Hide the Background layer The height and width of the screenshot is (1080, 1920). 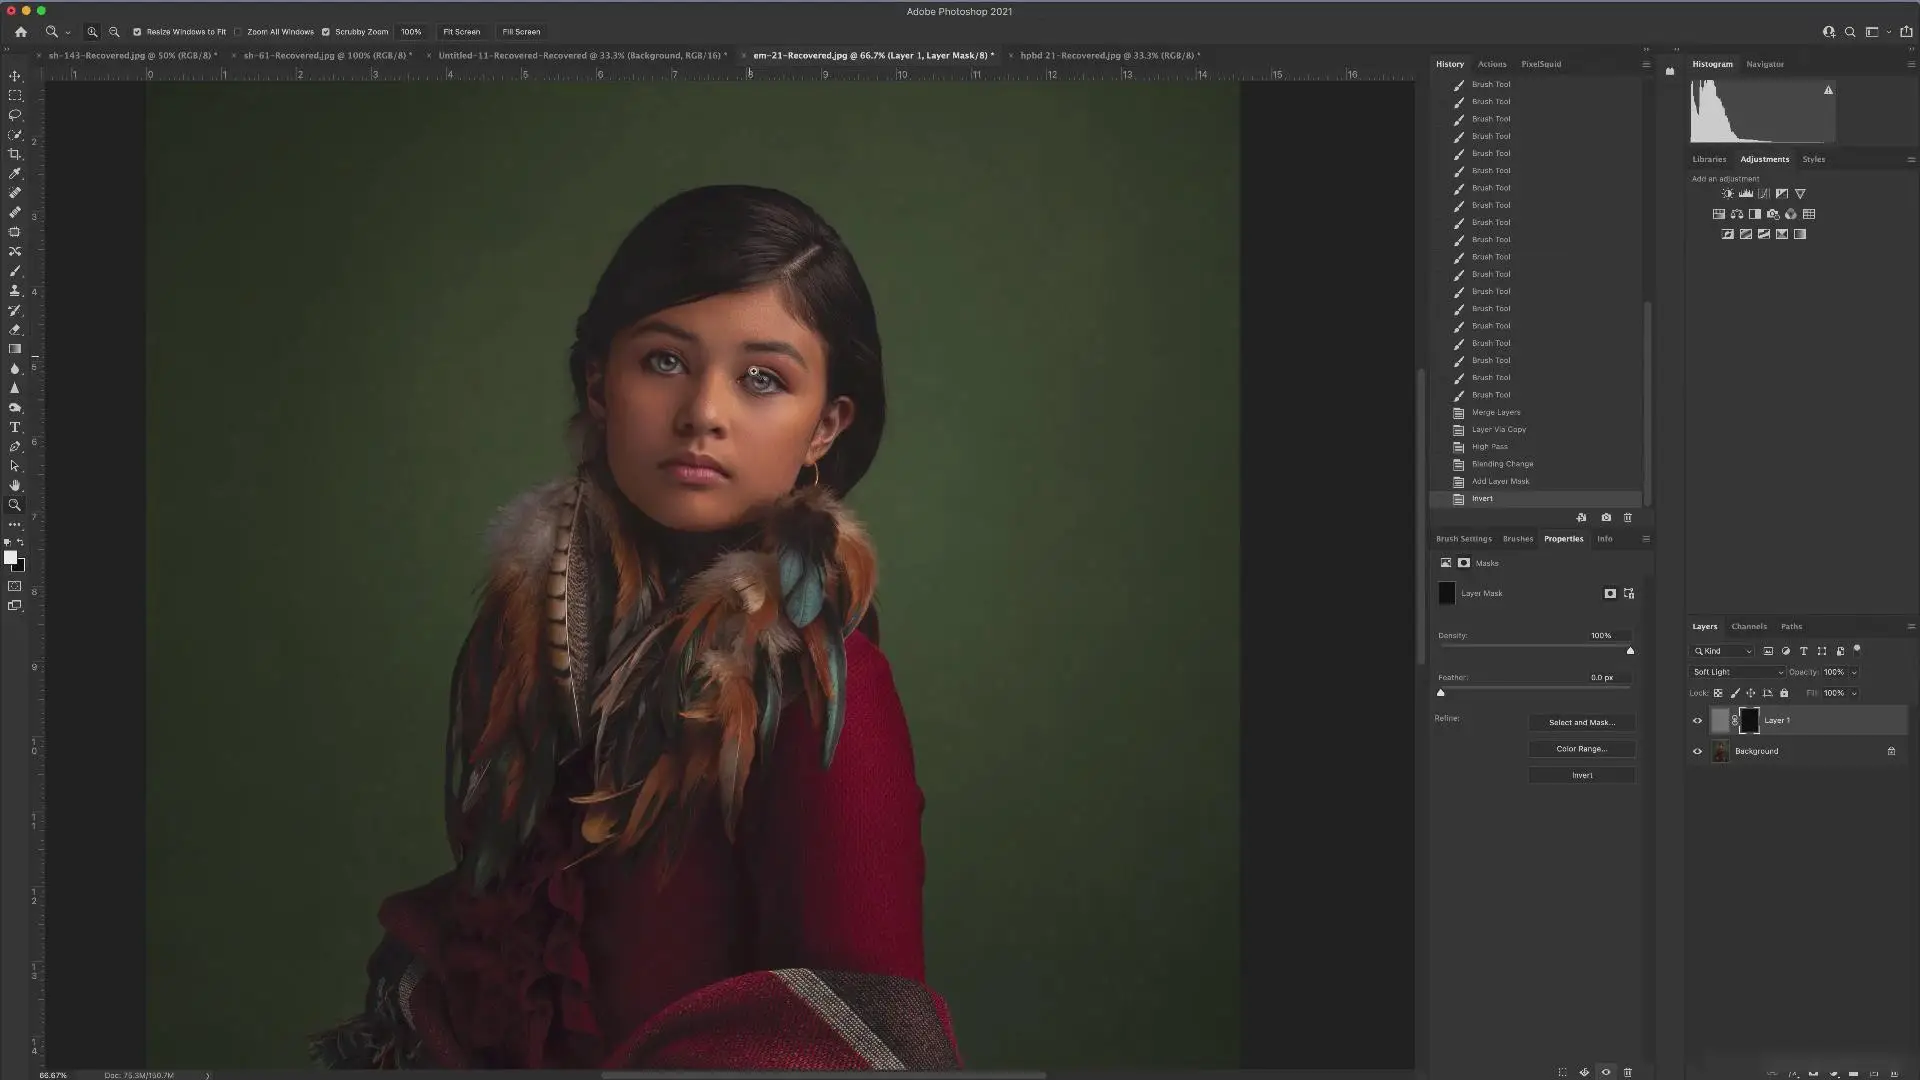[1697, 751]
